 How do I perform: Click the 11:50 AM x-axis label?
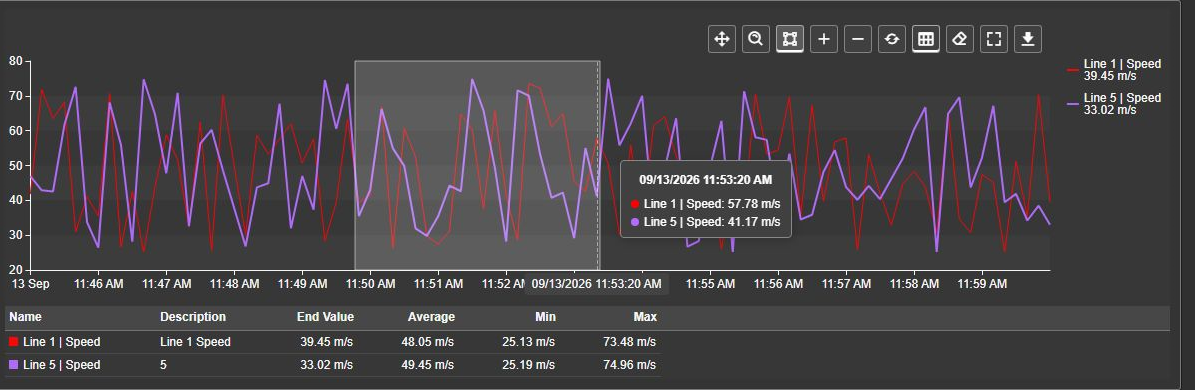[x=370, y=284]
